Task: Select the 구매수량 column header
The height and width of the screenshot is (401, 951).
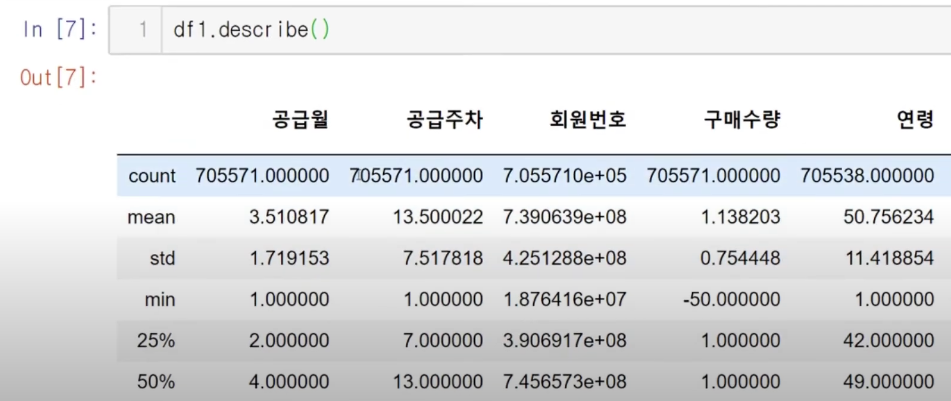Action: tap(742, 121)
